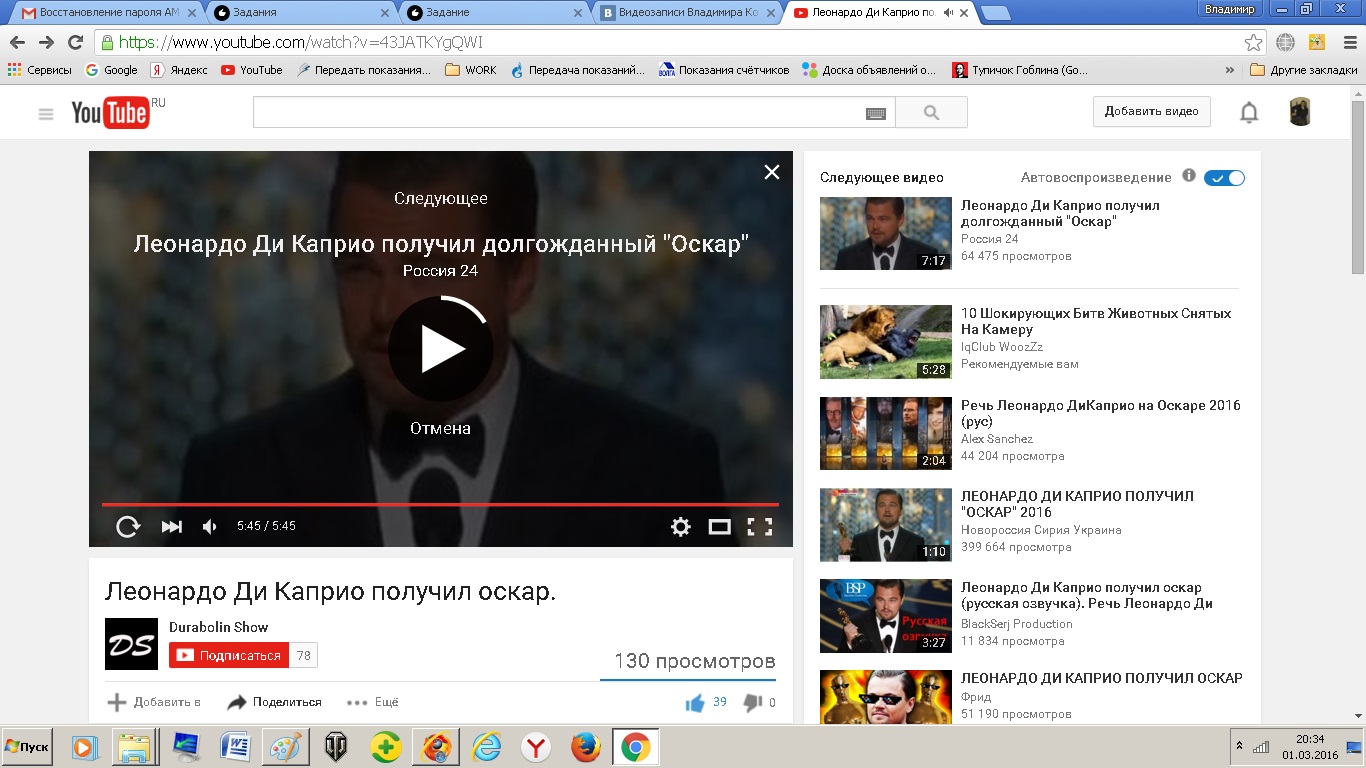
Task: Close the next video overlay with X
Action: (772, 172)
